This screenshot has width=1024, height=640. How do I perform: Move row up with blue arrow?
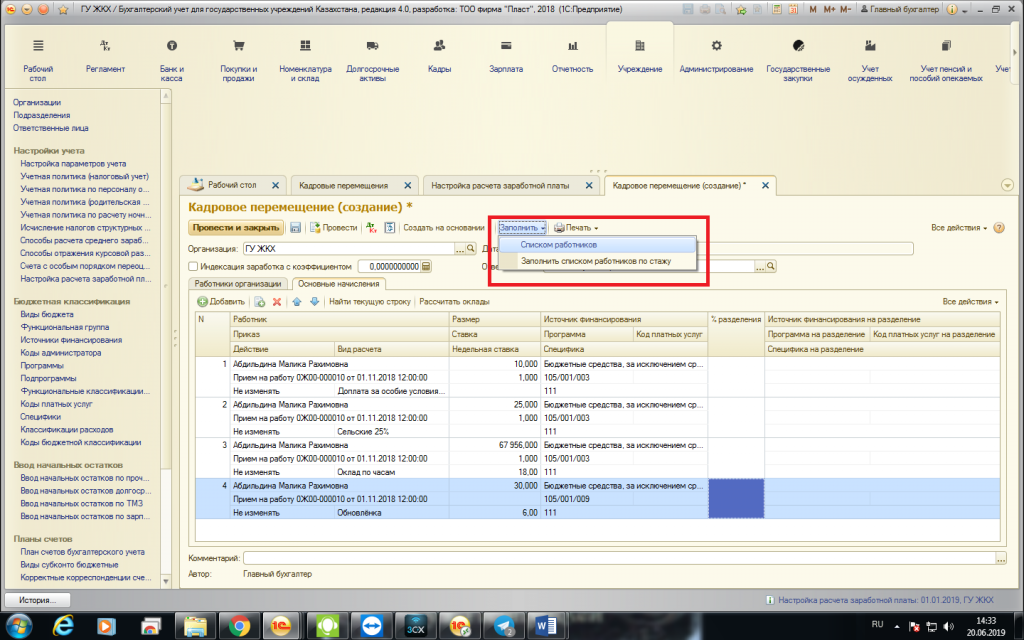click(296, 301)
